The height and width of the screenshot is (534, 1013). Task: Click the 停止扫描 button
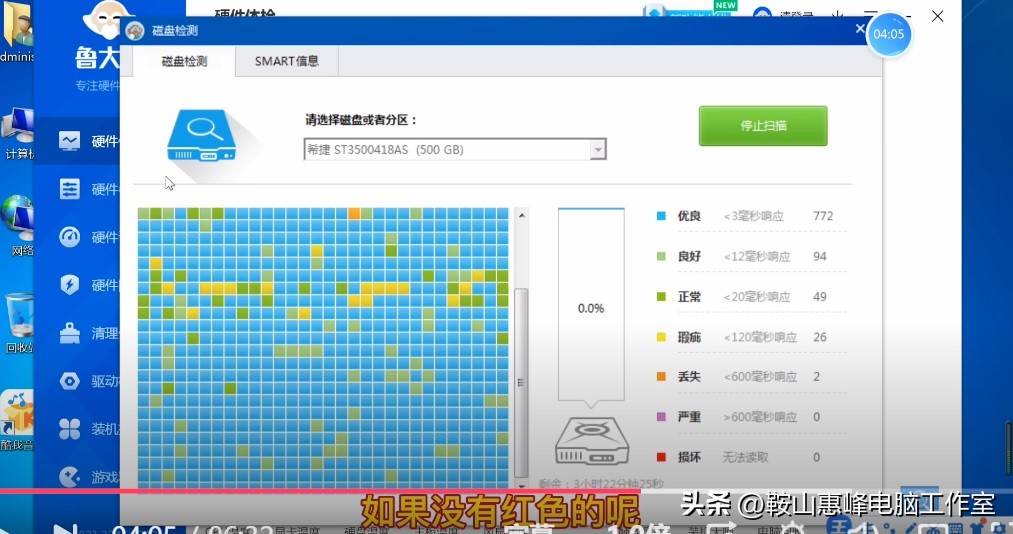coord(763,126)
